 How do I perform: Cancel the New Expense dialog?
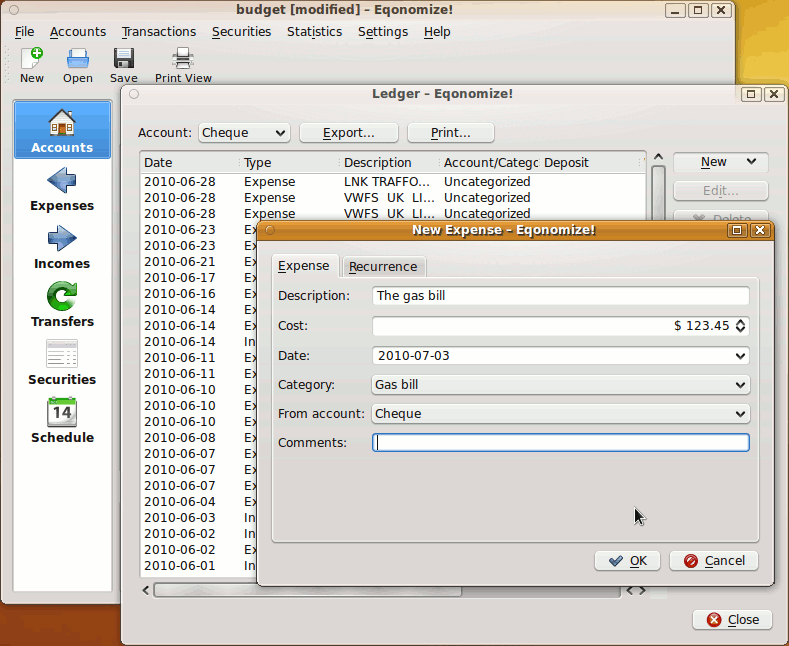click(x=714, y=561)
